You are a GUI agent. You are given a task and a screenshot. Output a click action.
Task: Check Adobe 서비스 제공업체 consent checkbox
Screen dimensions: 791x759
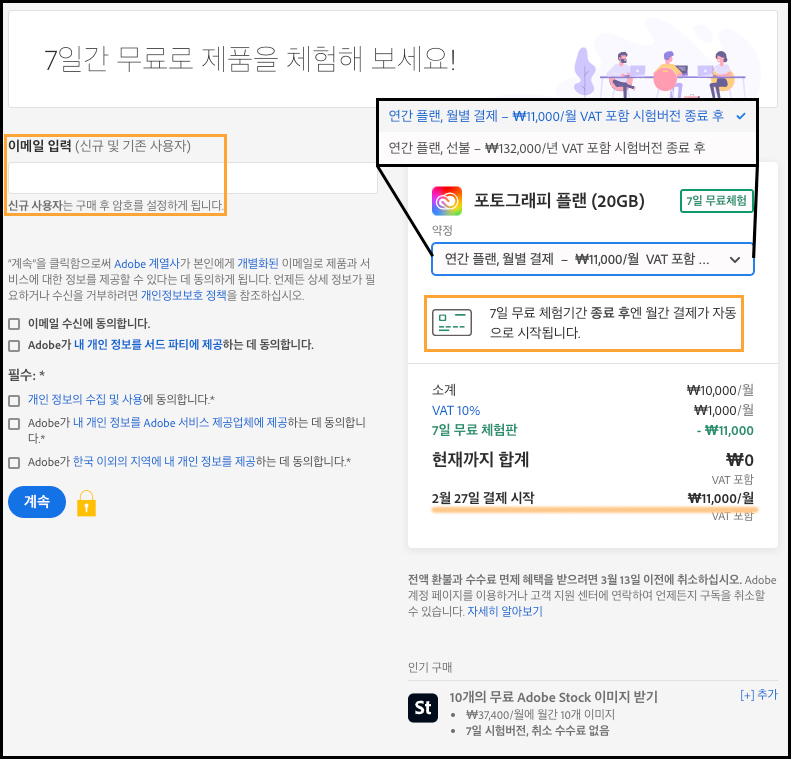coord(14,424)
